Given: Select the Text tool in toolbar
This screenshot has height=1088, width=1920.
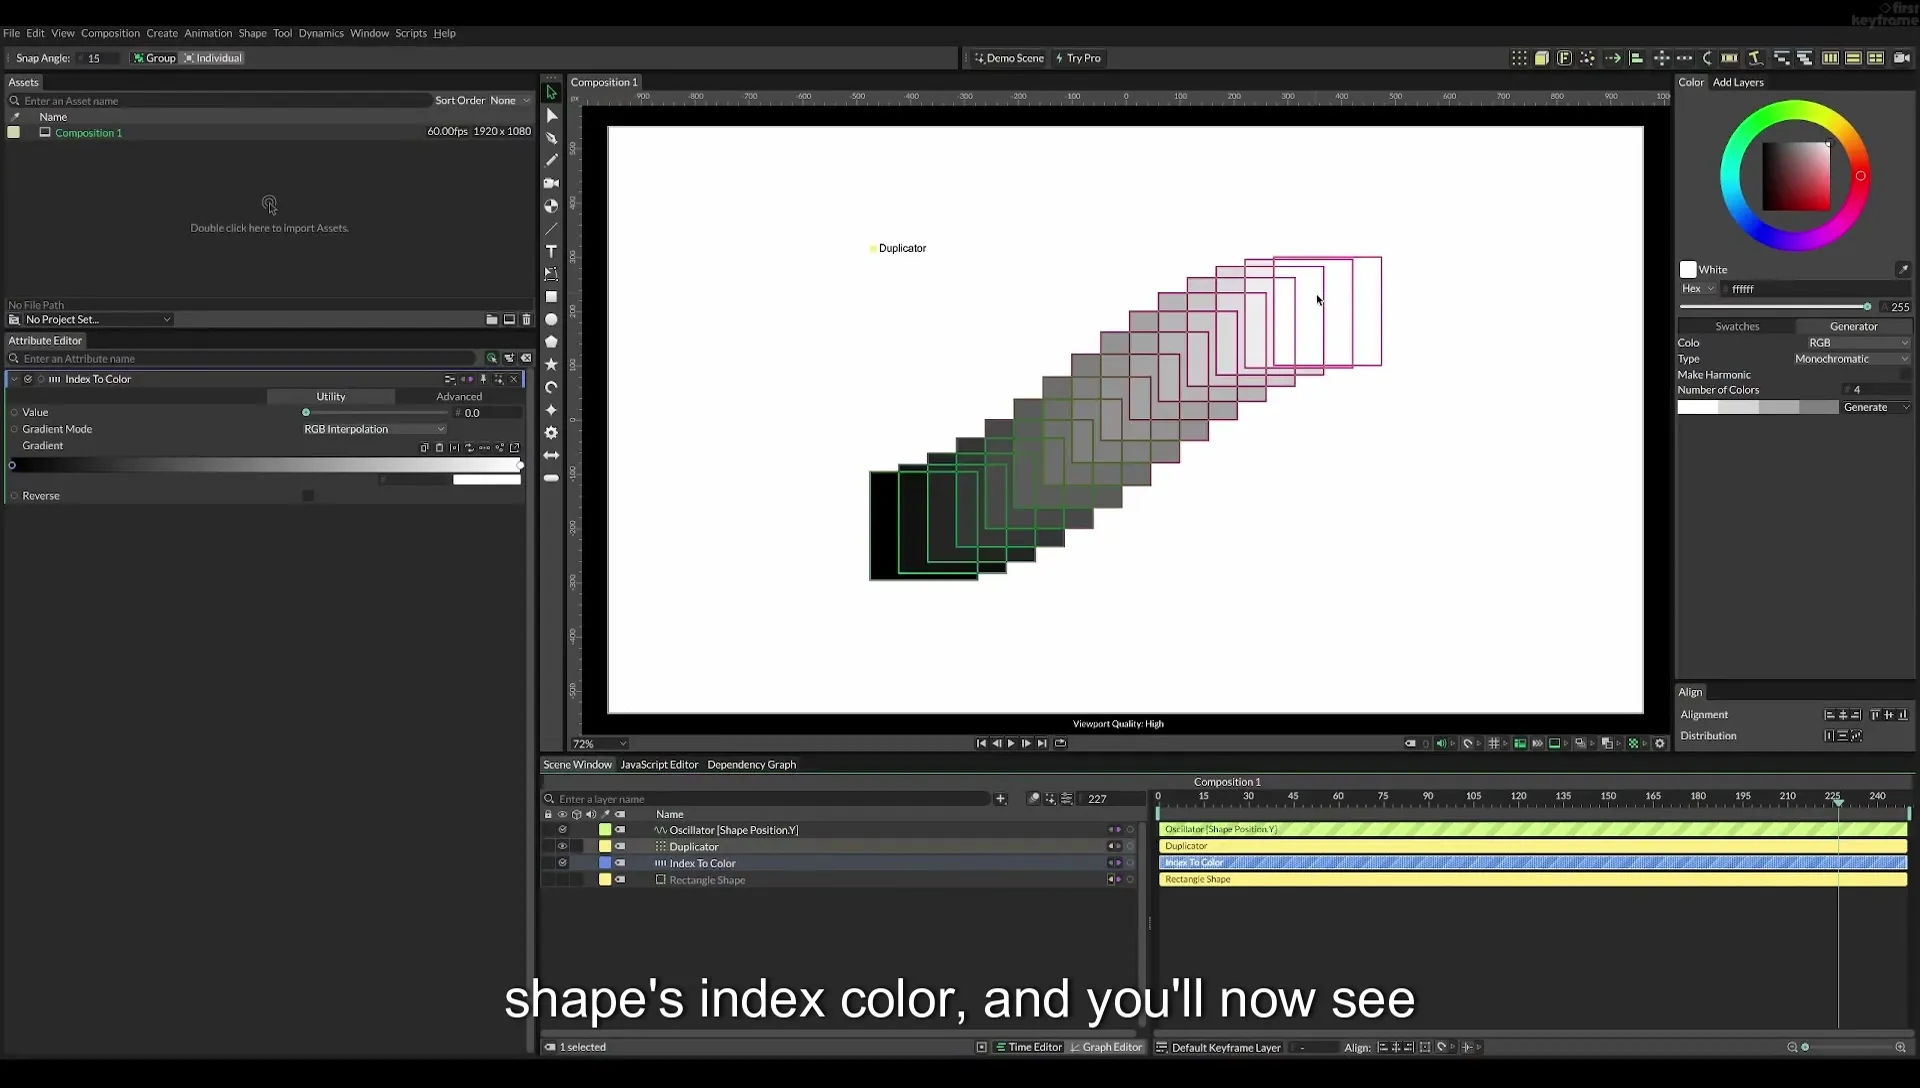Looking at the screenshot, I should [x=551, y=251].
